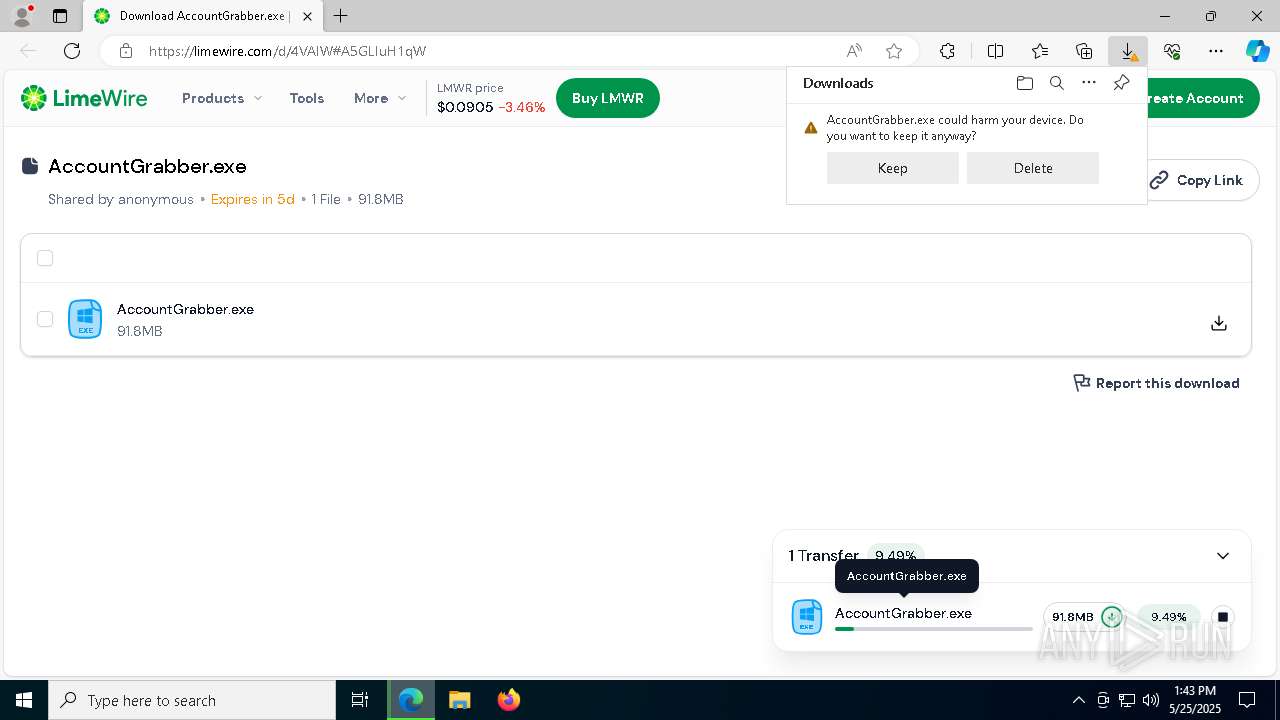
Task: Click the transfer progress bar
Action: click(933, 629)
